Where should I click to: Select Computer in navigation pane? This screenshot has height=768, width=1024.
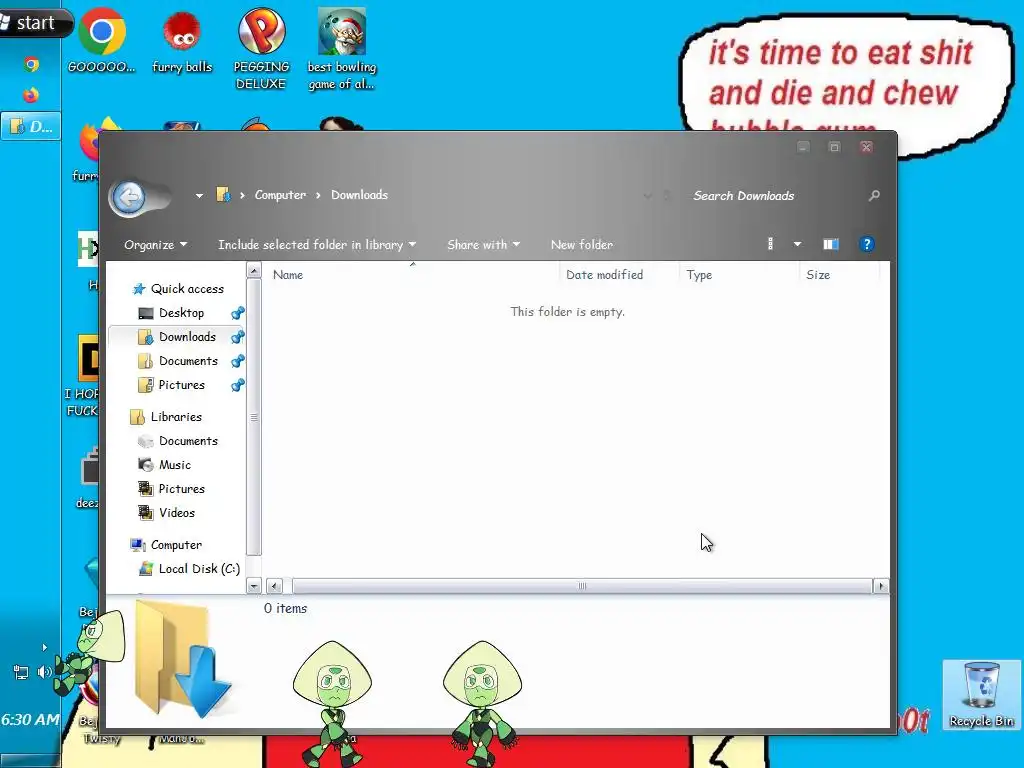coord(176,545)
